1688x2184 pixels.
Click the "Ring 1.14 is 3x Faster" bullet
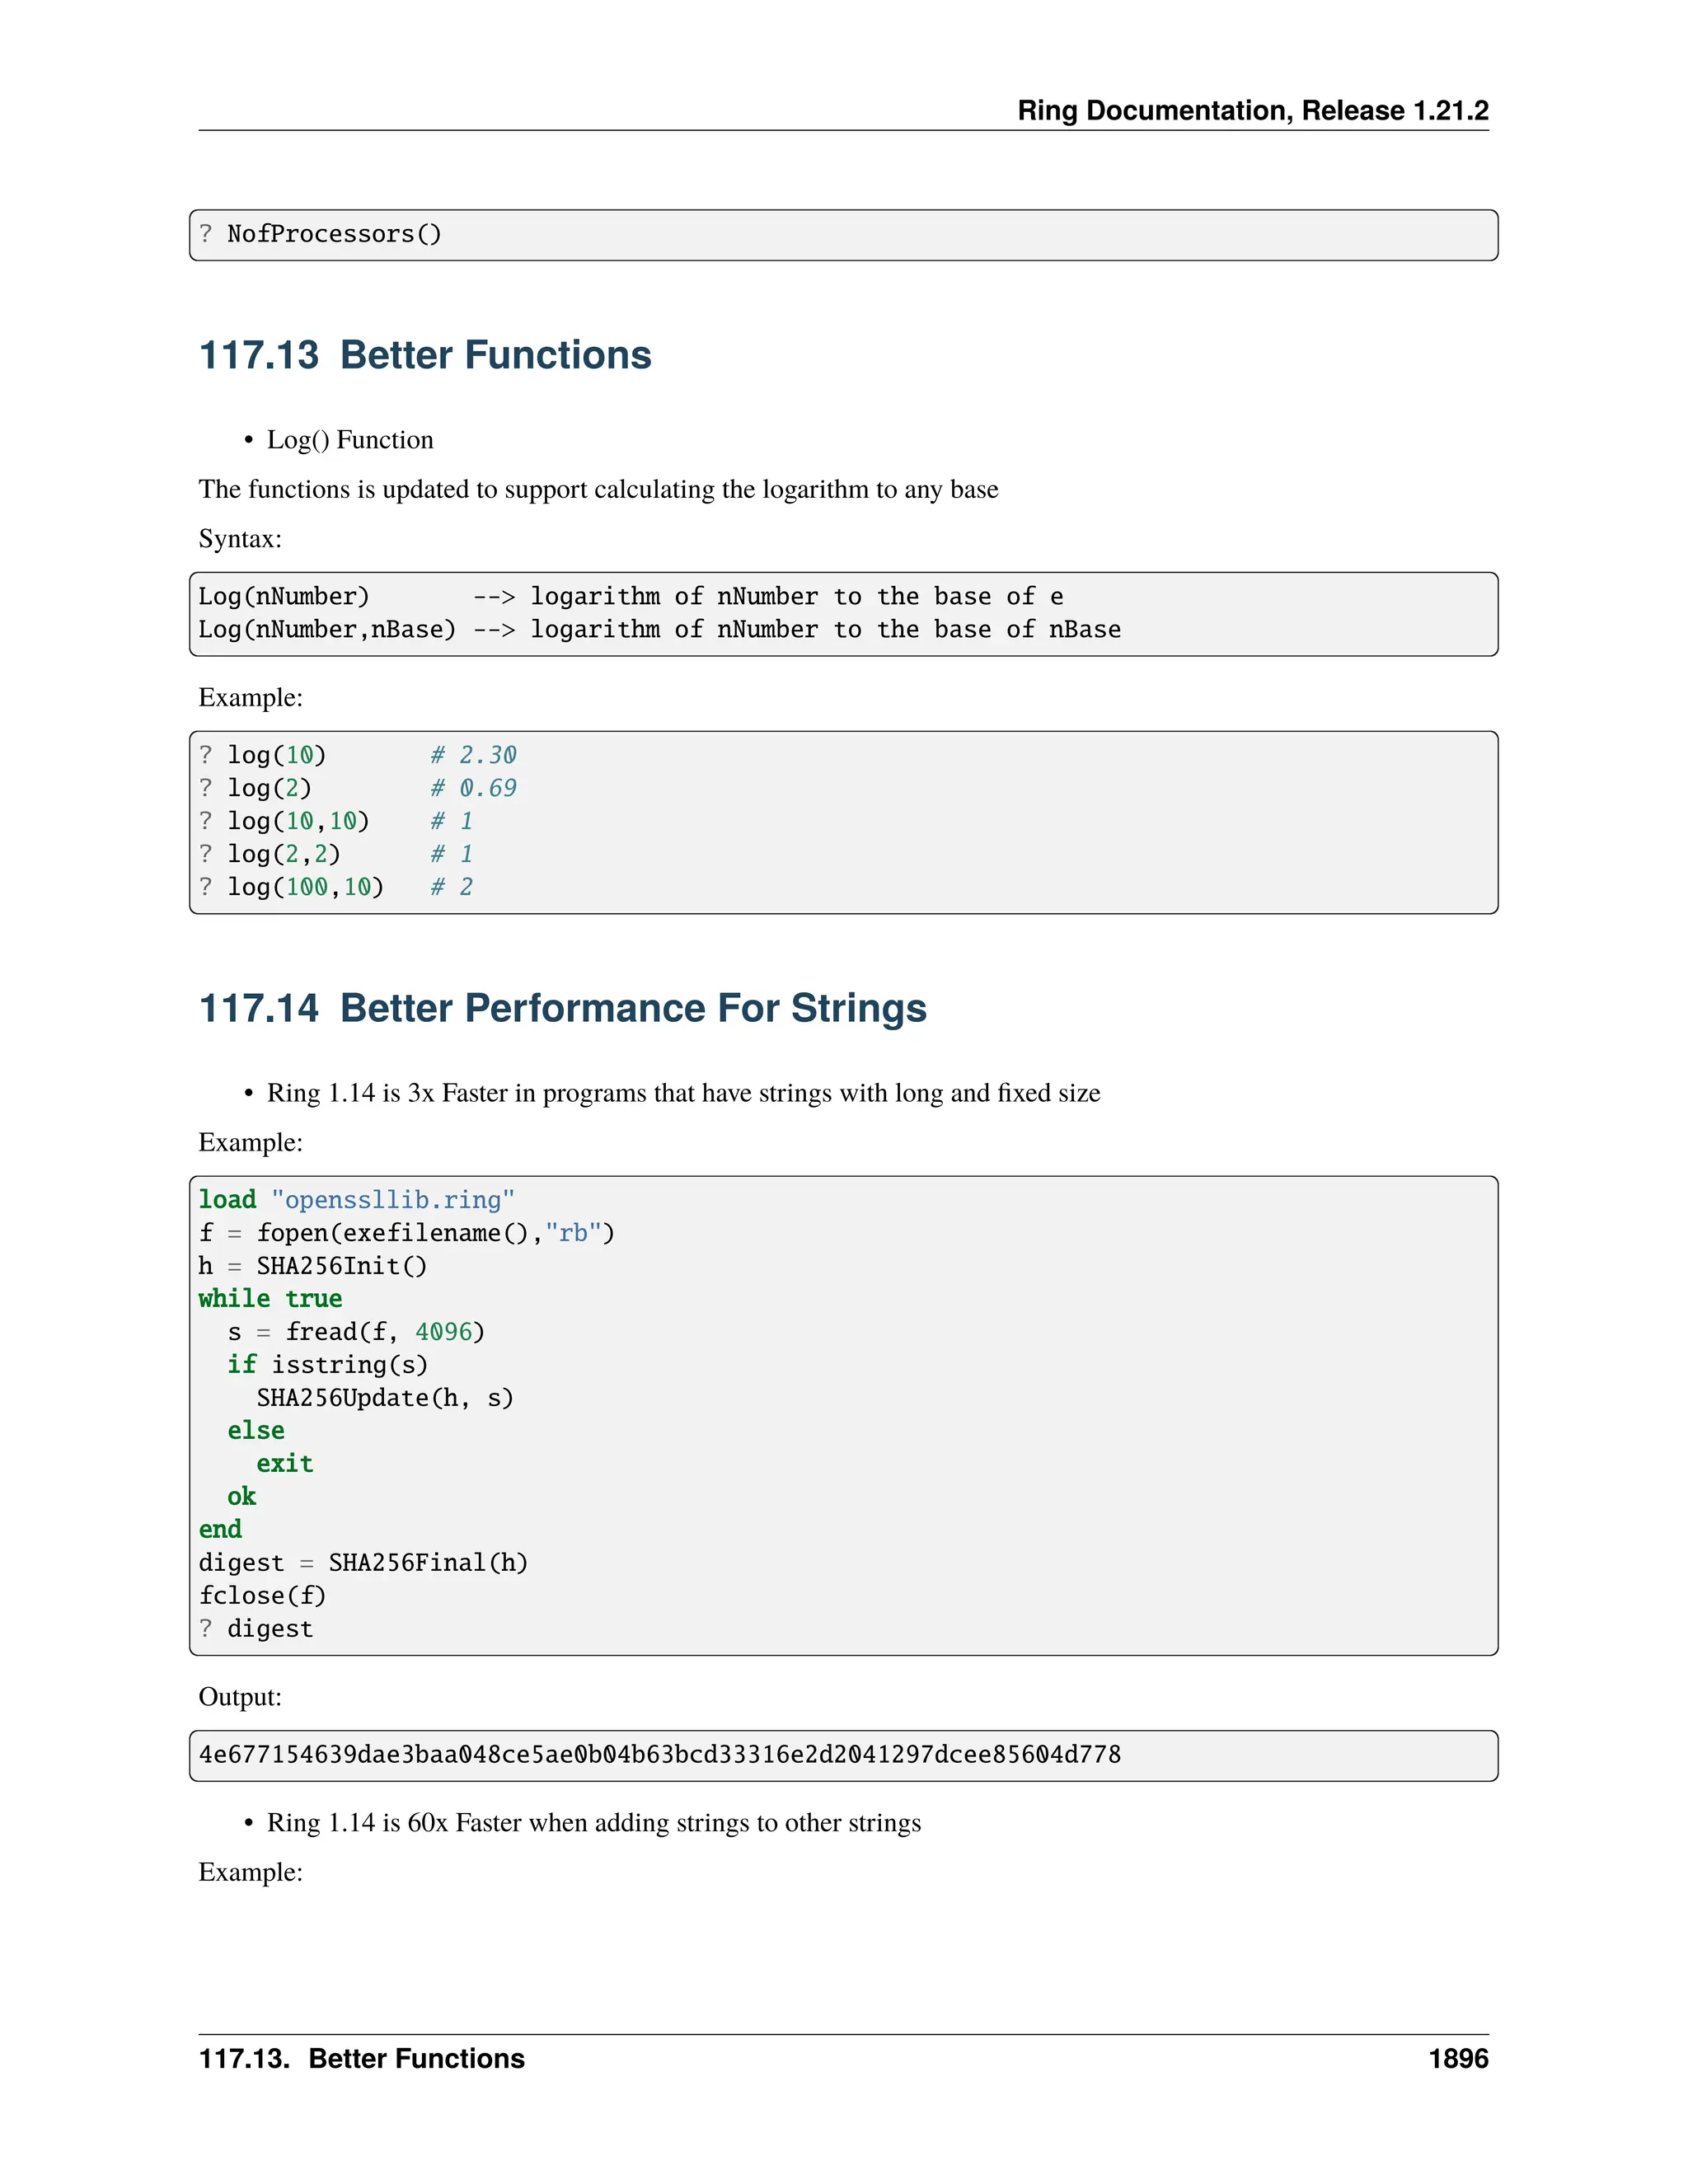tap(683, 1093)
